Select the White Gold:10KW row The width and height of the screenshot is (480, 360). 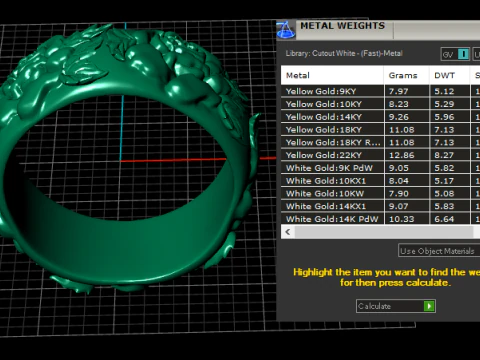pyautogui.click(x=380, y=194)
